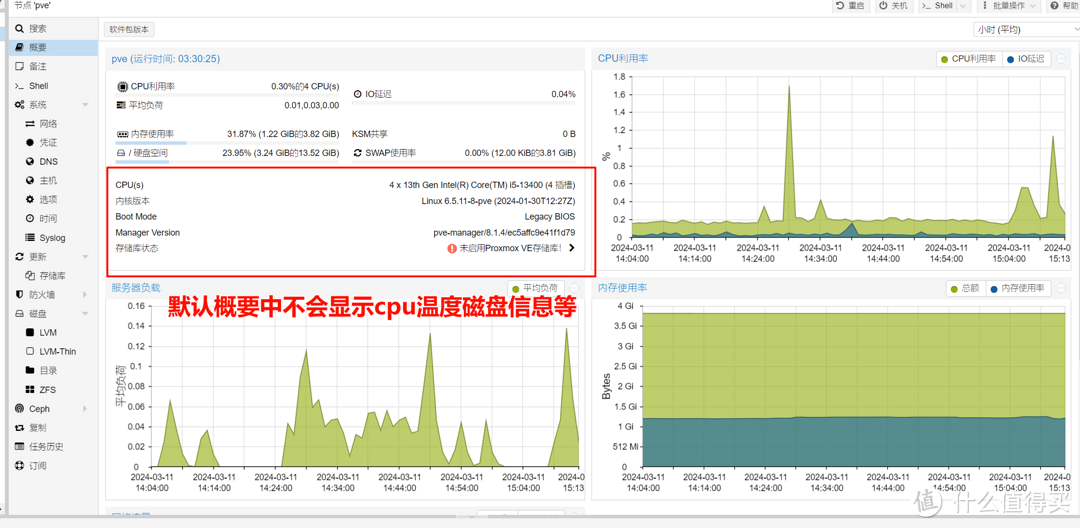Click the 0.30%的4 CPU(s) value
1080x528 pixels.
pyautogui.click(x=304, y=87)
